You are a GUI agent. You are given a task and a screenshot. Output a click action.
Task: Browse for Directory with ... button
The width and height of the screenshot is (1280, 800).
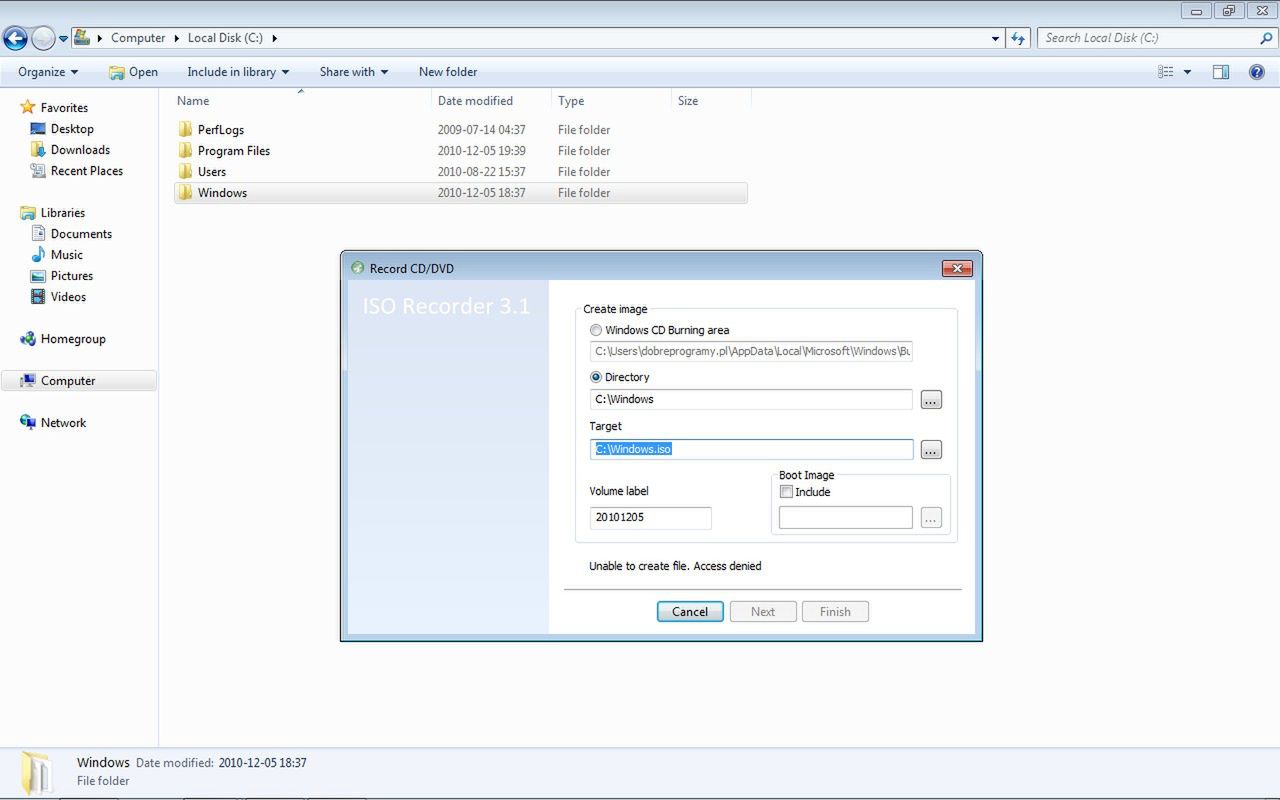[931, 400]
